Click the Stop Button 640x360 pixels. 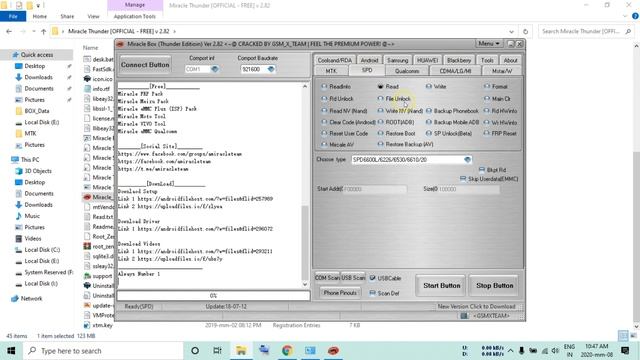point(494,285)
